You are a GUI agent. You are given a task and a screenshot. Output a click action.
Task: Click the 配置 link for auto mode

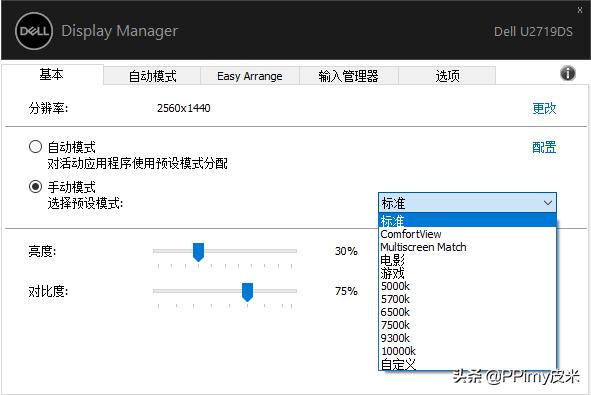(544, 147)
